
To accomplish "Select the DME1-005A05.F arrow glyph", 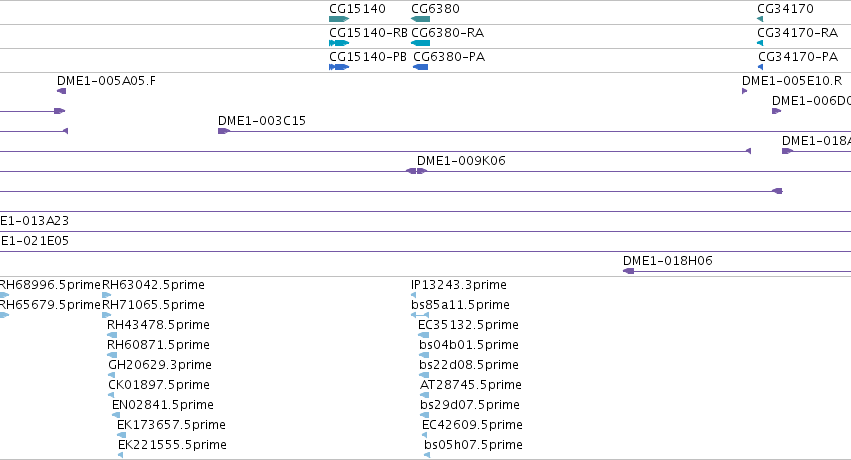I will [x=61, y=91].
